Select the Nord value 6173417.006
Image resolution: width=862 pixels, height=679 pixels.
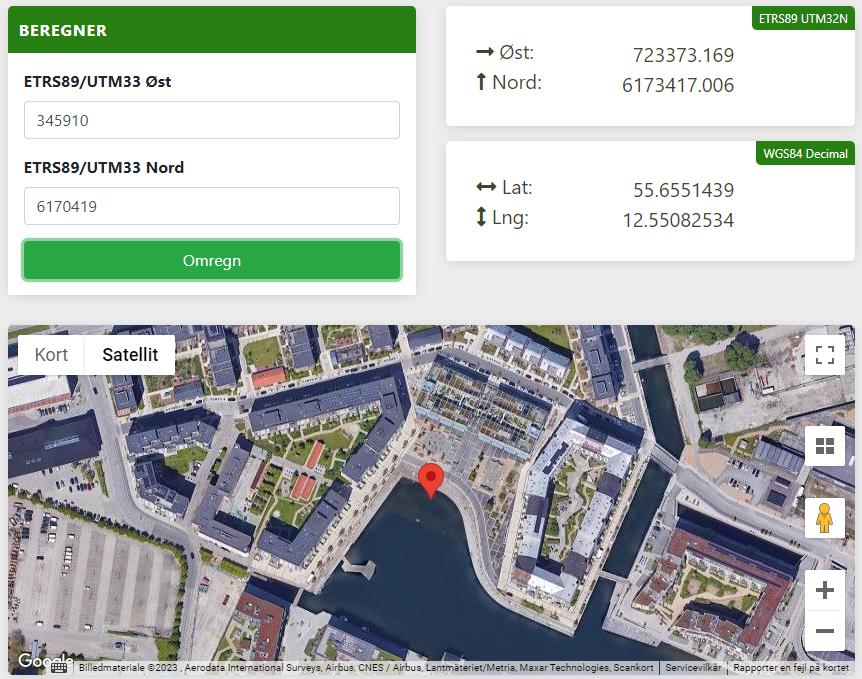pyautogui.click(x=678, y=85)
